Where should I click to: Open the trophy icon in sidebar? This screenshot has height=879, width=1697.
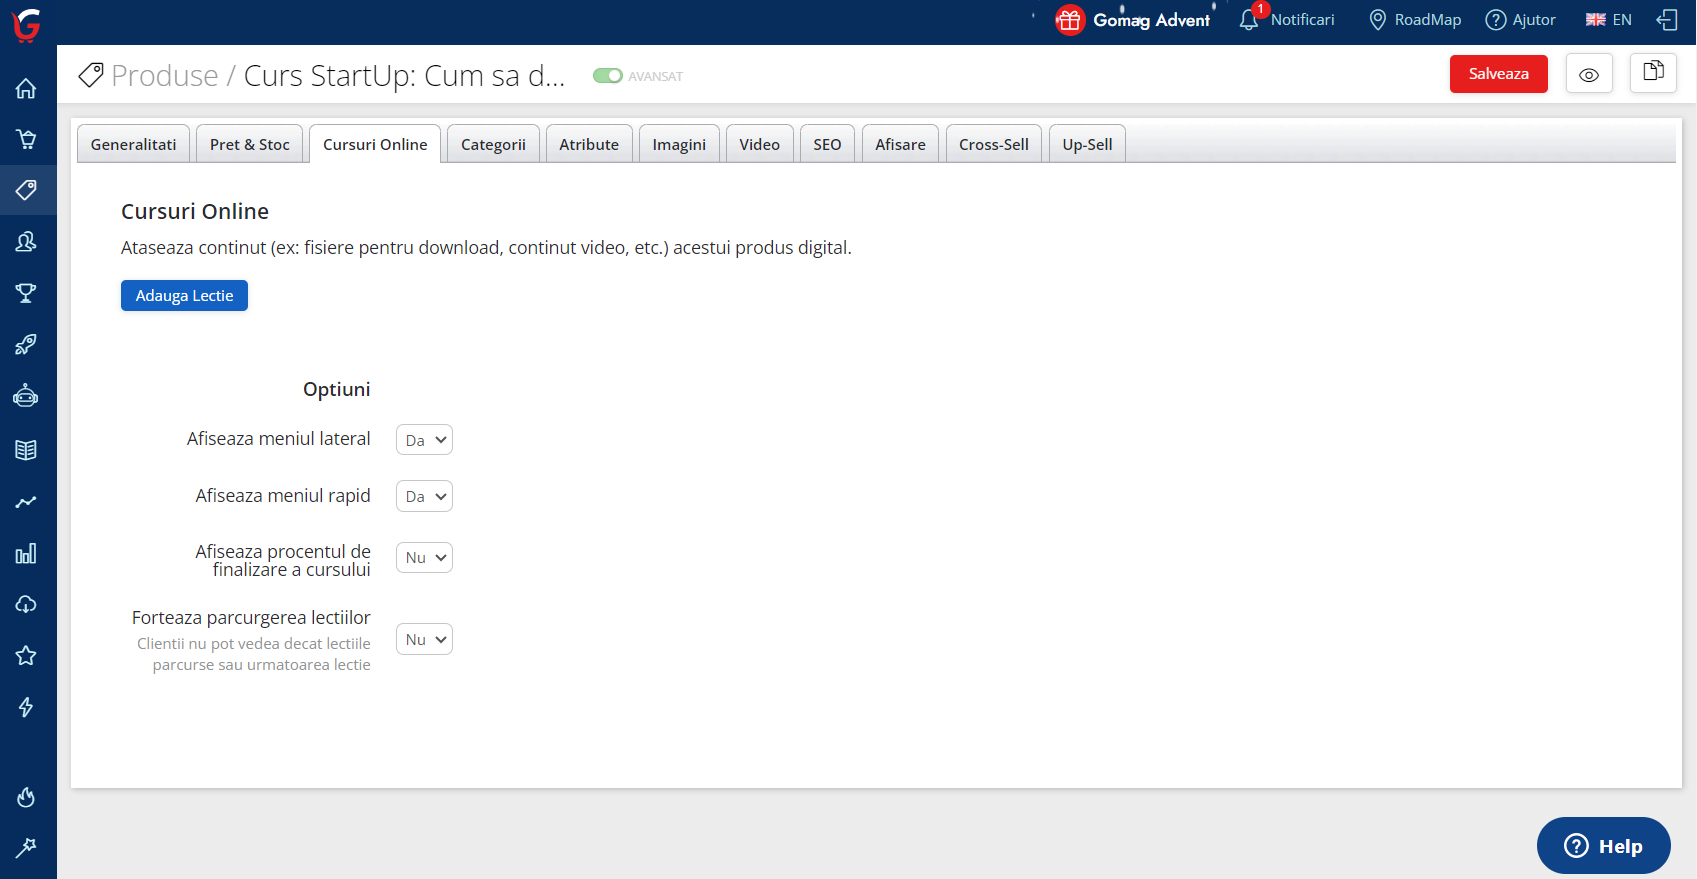(x=26, y=293)
